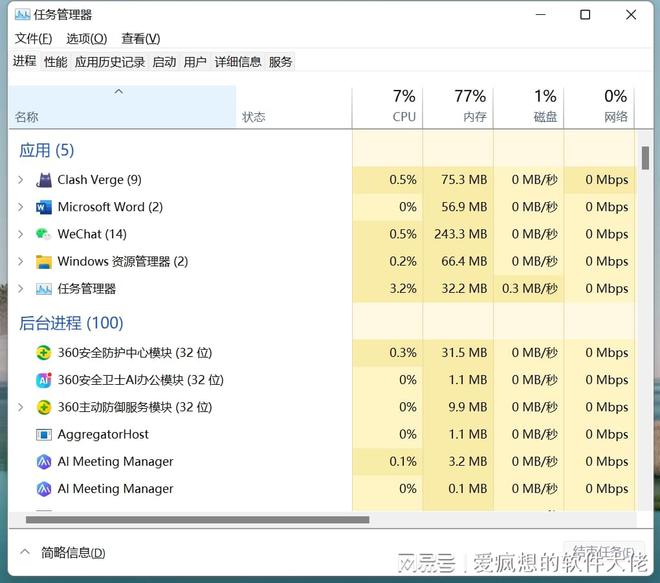
Task: Collapse to 简略信息 view chevron
Action: pyautogui.click(x=25, y=552)
